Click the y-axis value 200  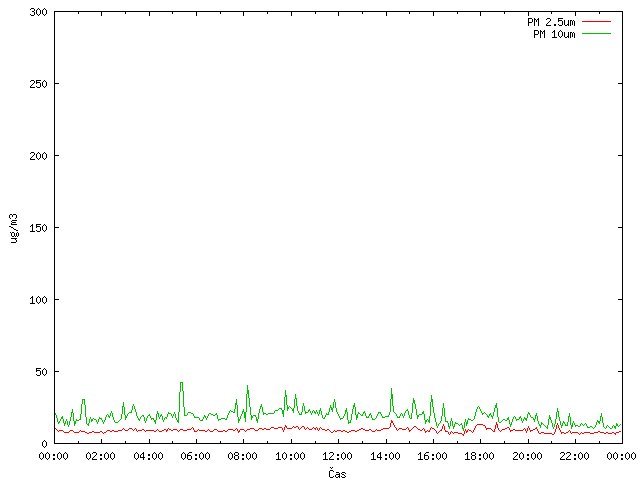point(38,156)
